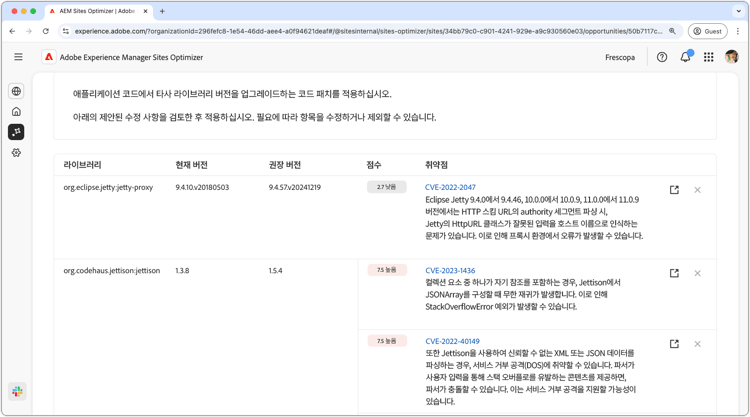The width and height of the screenshot is (750, 417).
Task: Open external link for CVE-2022-40149 row
Action: (x=674, y=344)
